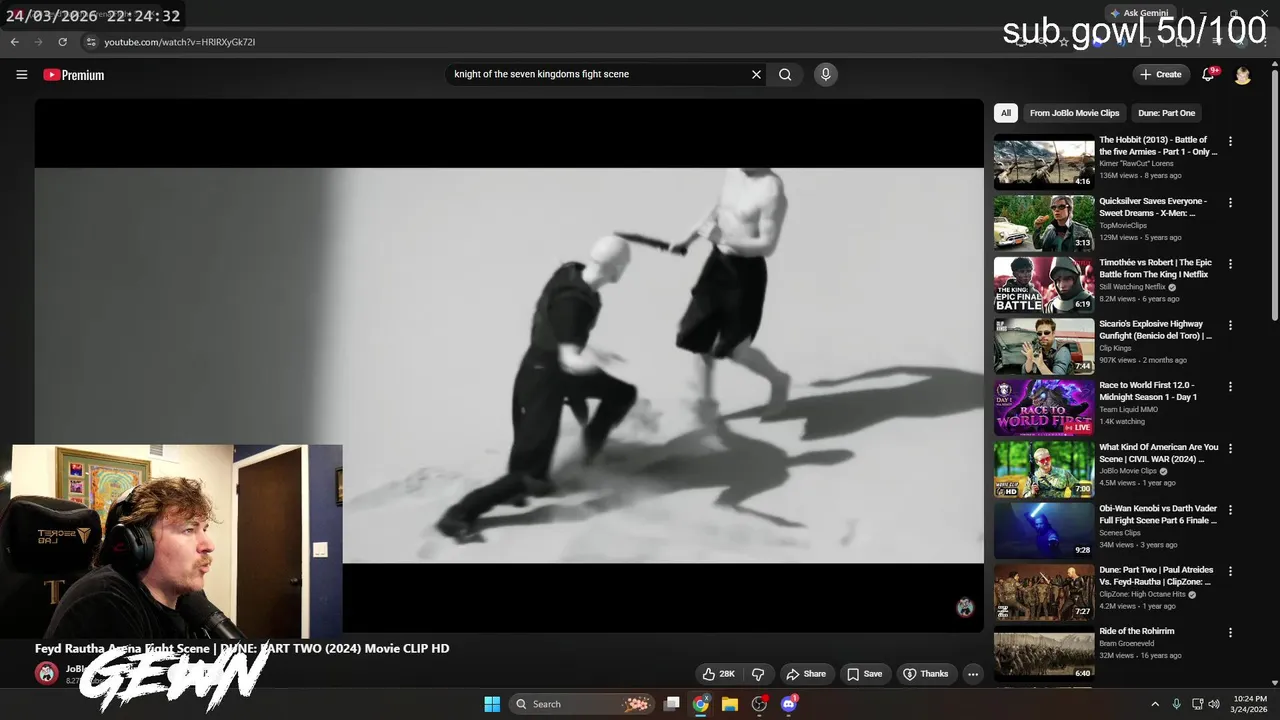Image resolution: width=1280 pixels, height=720 pixels.
Task: Play the Ride of the Rohirrim thumbnail
Action: click(x=1044, y=653)
